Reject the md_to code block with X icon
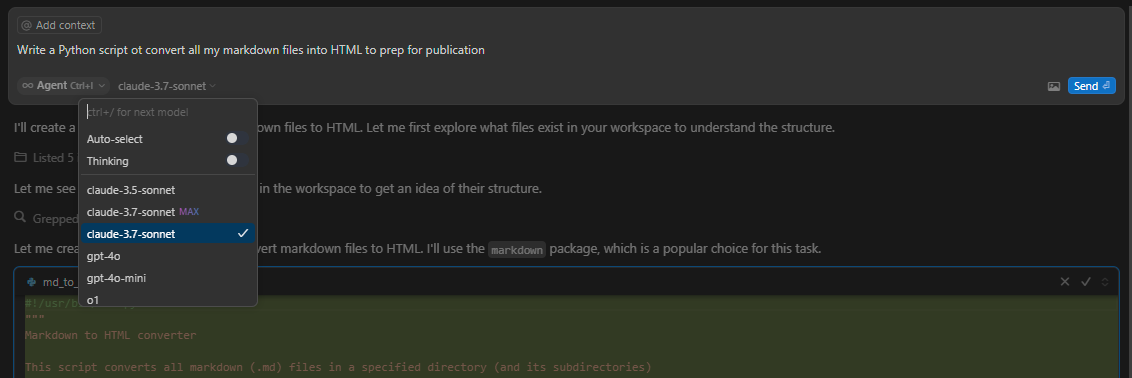 tap(1064, 282)
